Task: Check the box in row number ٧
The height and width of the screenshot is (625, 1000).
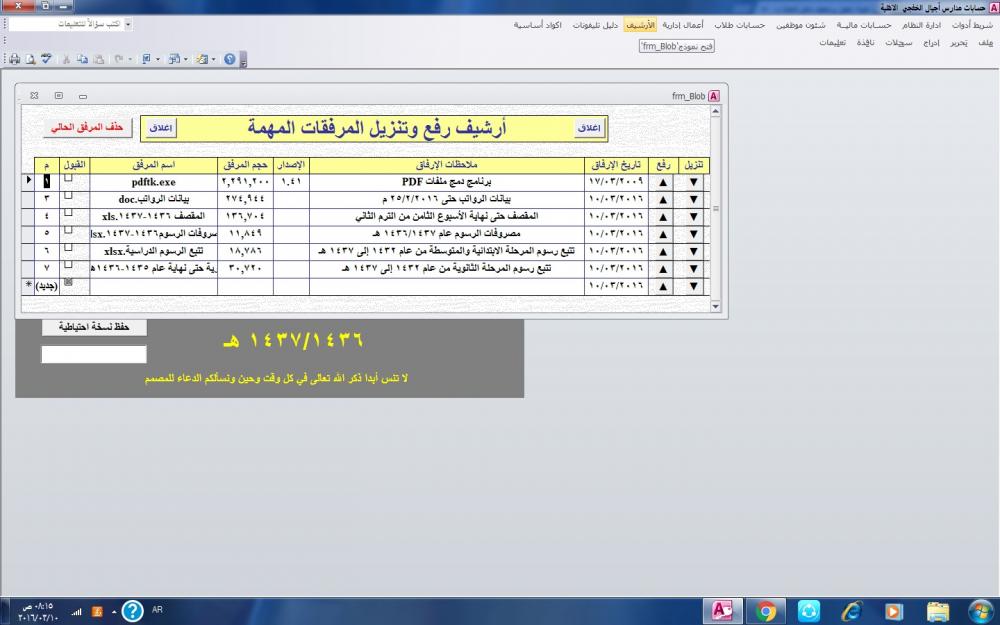Action: point(68,265)
